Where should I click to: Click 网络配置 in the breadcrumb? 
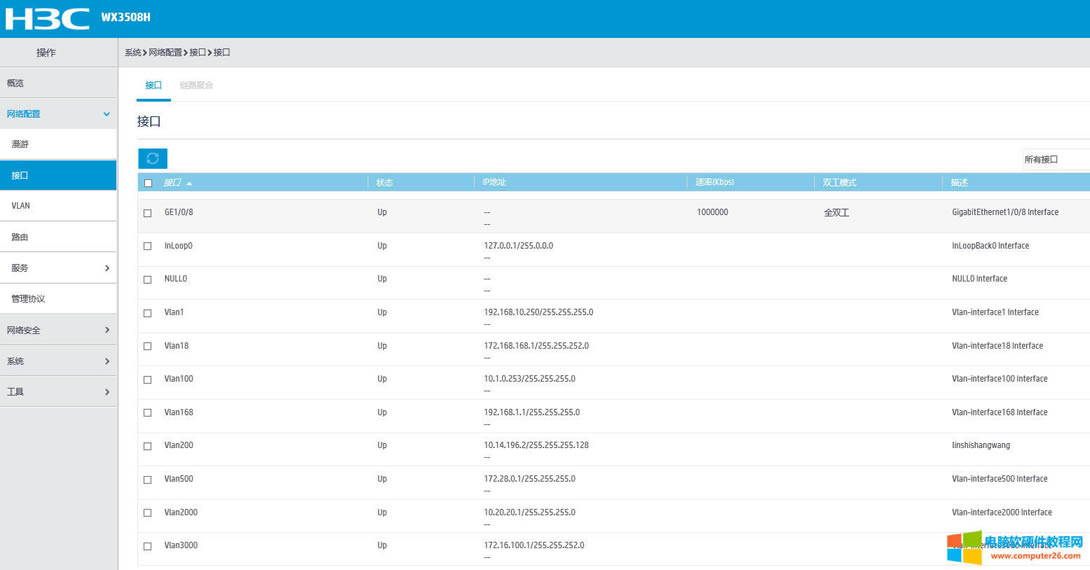165,52
